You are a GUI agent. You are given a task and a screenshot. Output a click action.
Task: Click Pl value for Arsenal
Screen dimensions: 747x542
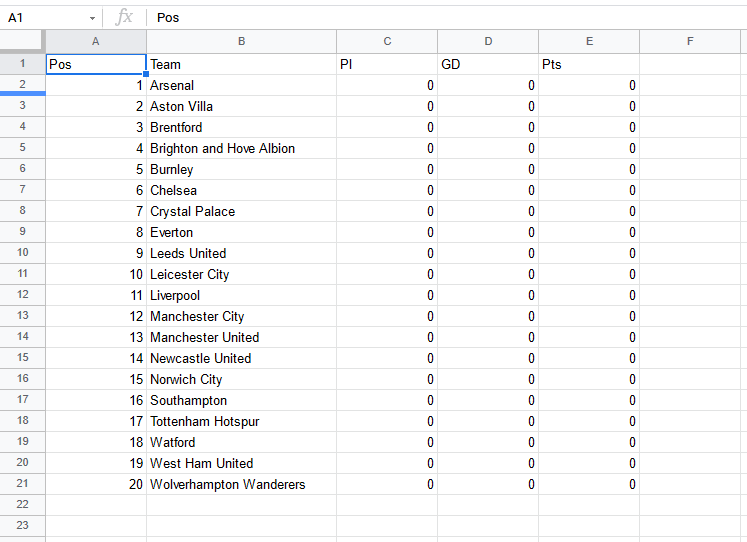[387, 85]
